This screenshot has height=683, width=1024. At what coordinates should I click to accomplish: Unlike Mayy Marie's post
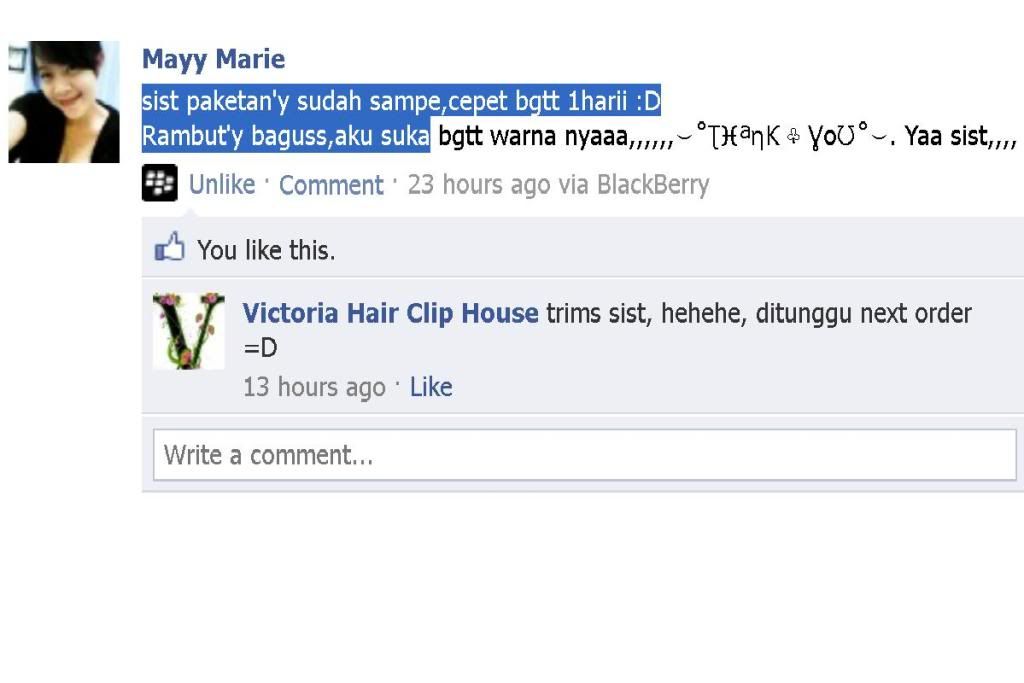pyautogui.click(x=222, y=185)
